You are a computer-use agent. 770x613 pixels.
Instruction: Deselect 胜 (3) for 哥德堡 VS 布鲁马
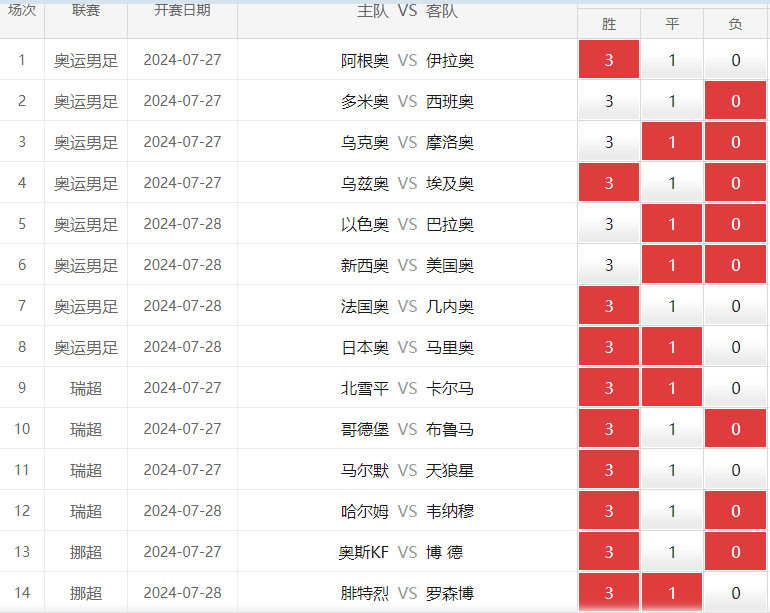tap(609, 429)
